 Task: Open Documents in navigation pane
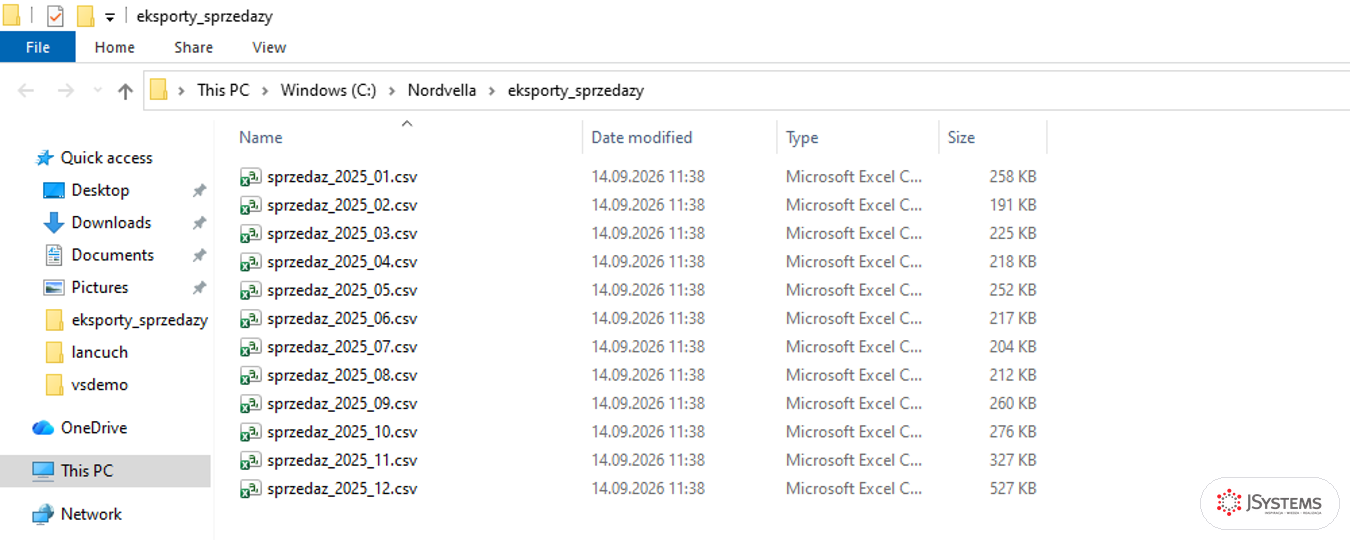(x=112, y=255)
